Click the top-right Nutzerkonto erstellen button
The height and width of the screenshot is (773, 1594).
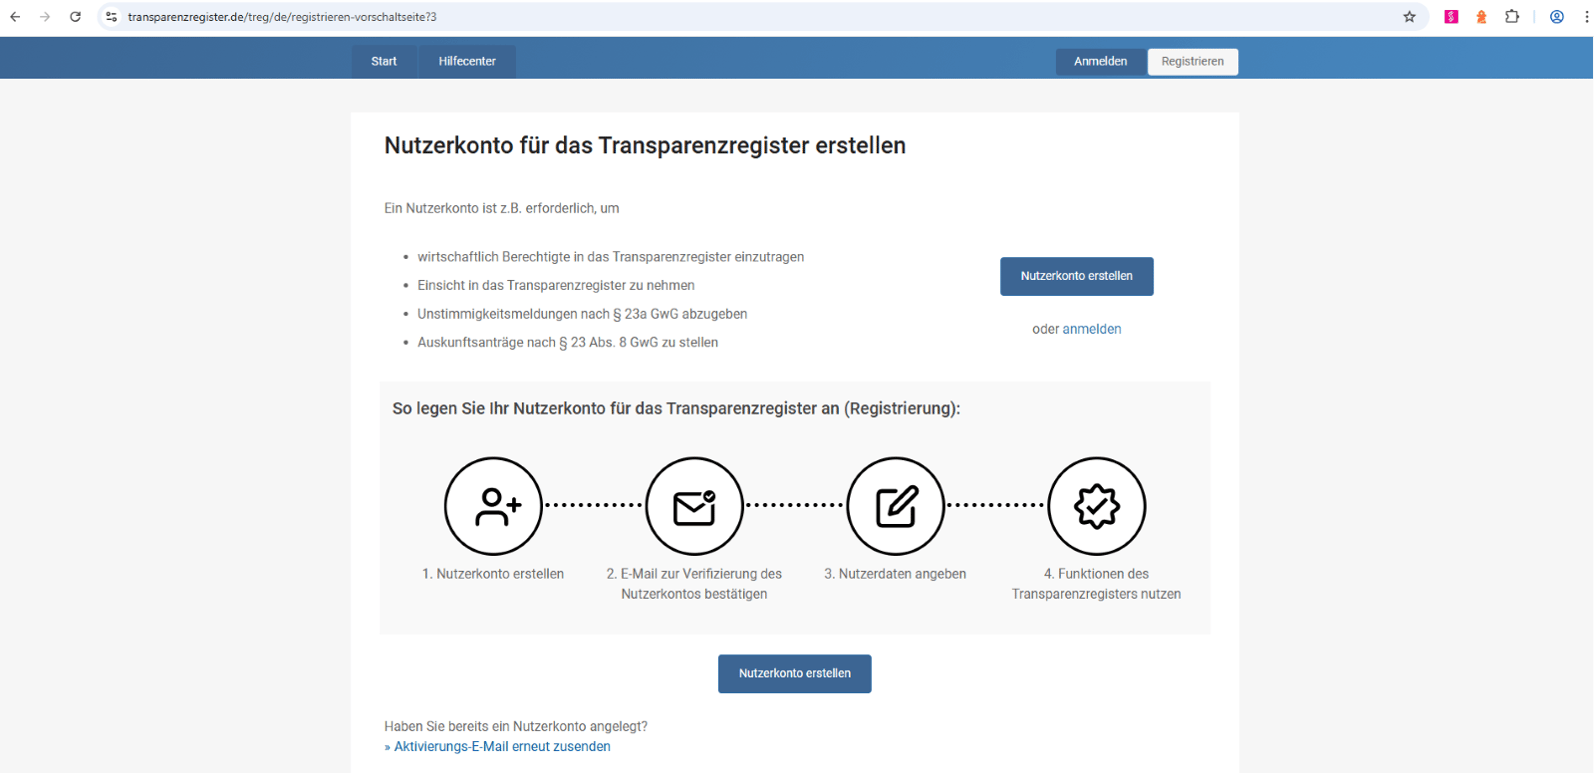pos(1076,276)
